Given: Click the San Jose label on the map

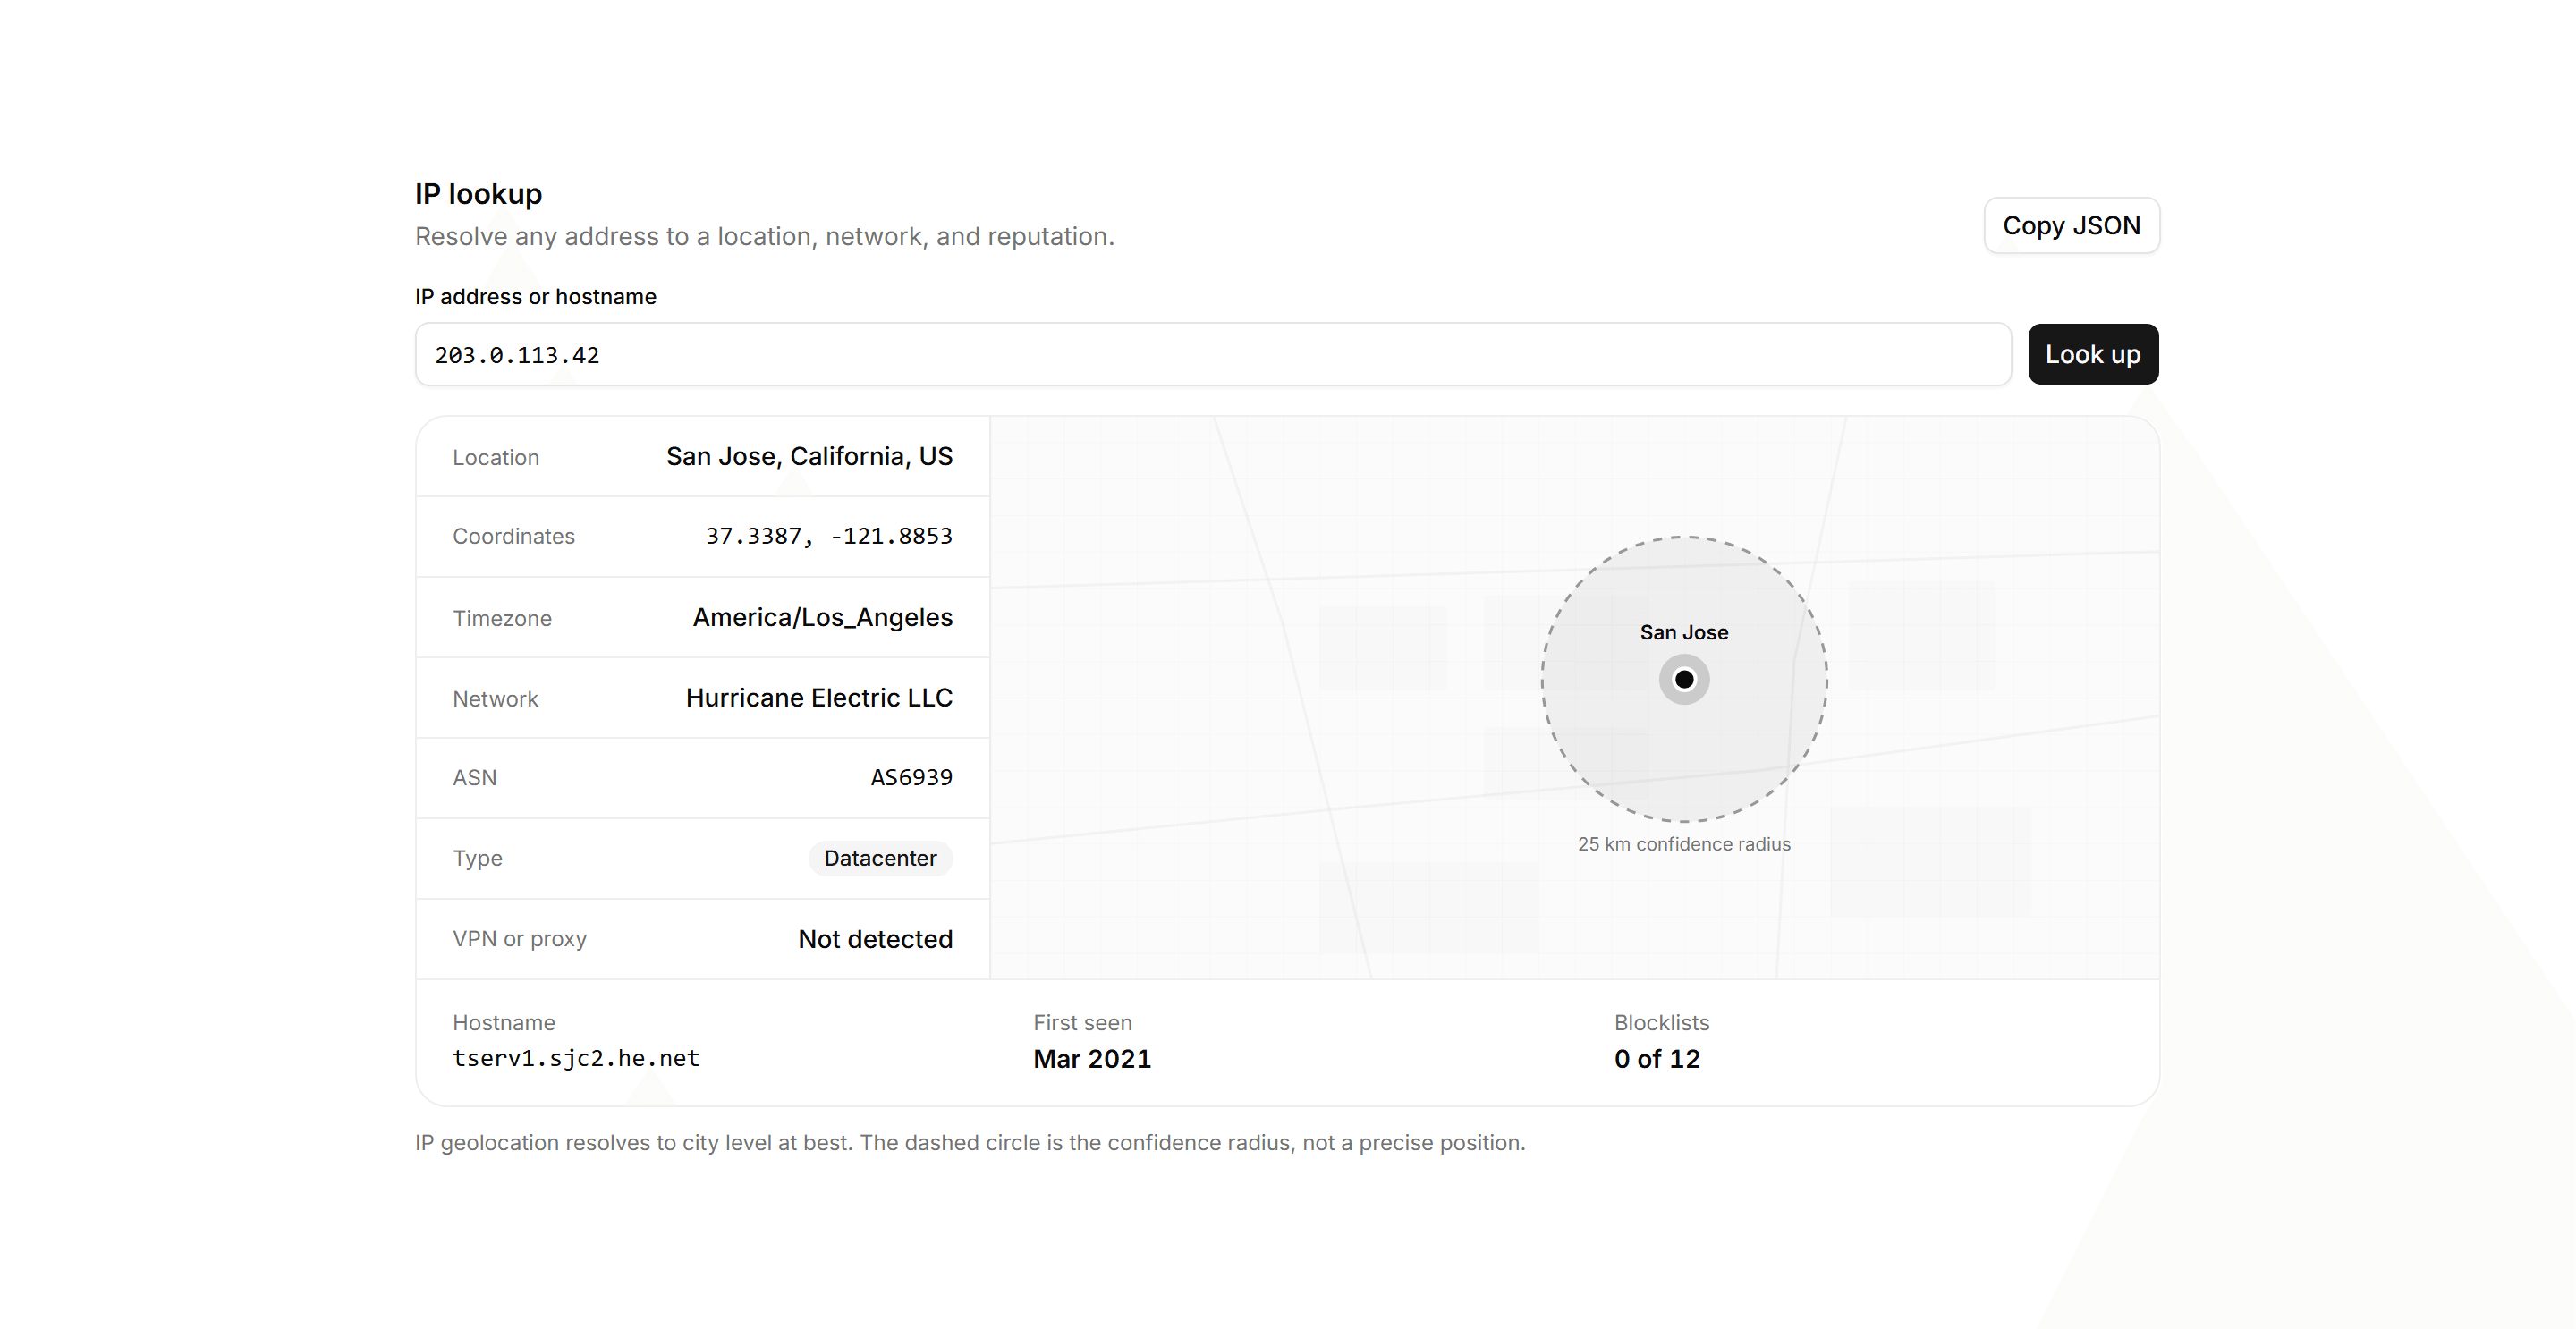Looking at the screenshot, I should pyautogui.click(x=1683, y=632).
